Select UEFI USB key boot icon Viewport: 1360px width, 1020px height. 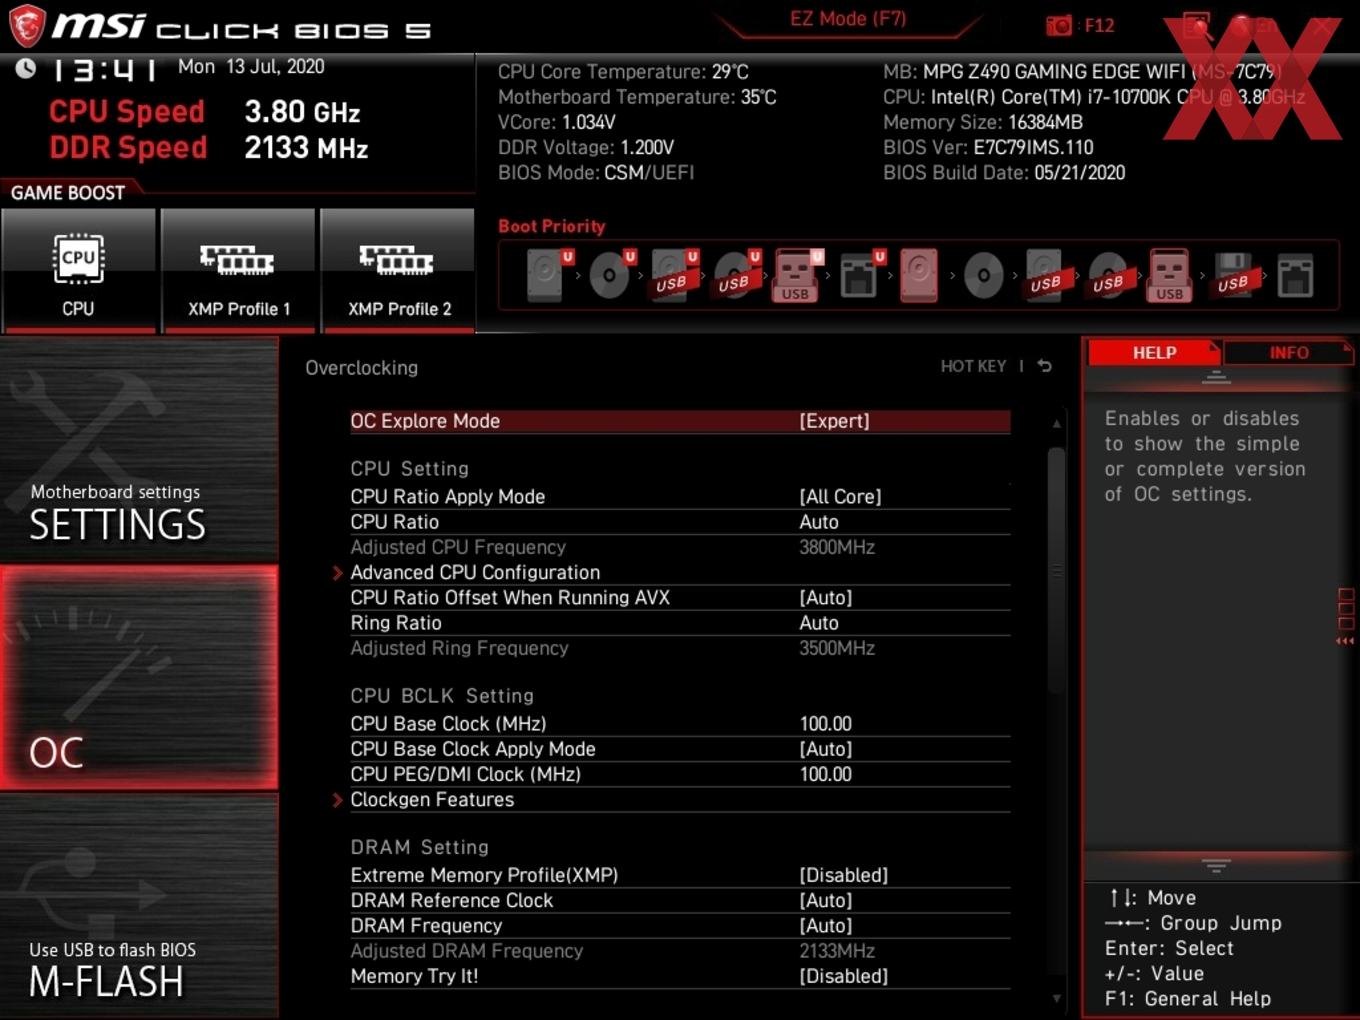797,275
